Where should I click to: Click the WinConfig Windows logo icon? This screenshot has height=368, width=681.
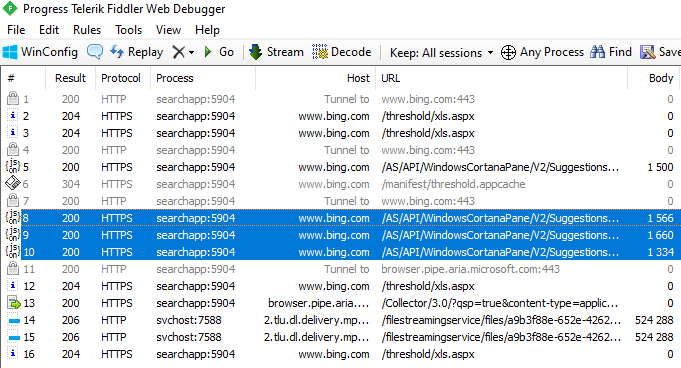(x=10, y=52)
